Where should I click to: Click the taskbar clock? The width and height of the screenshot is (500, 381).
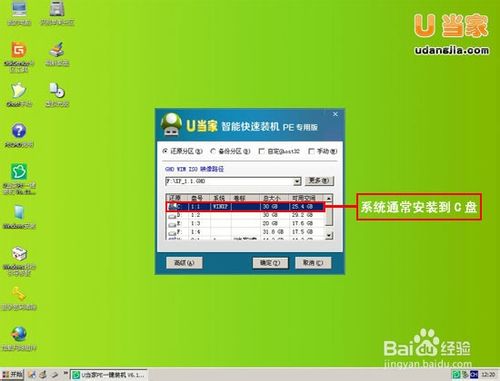[488, 375]
